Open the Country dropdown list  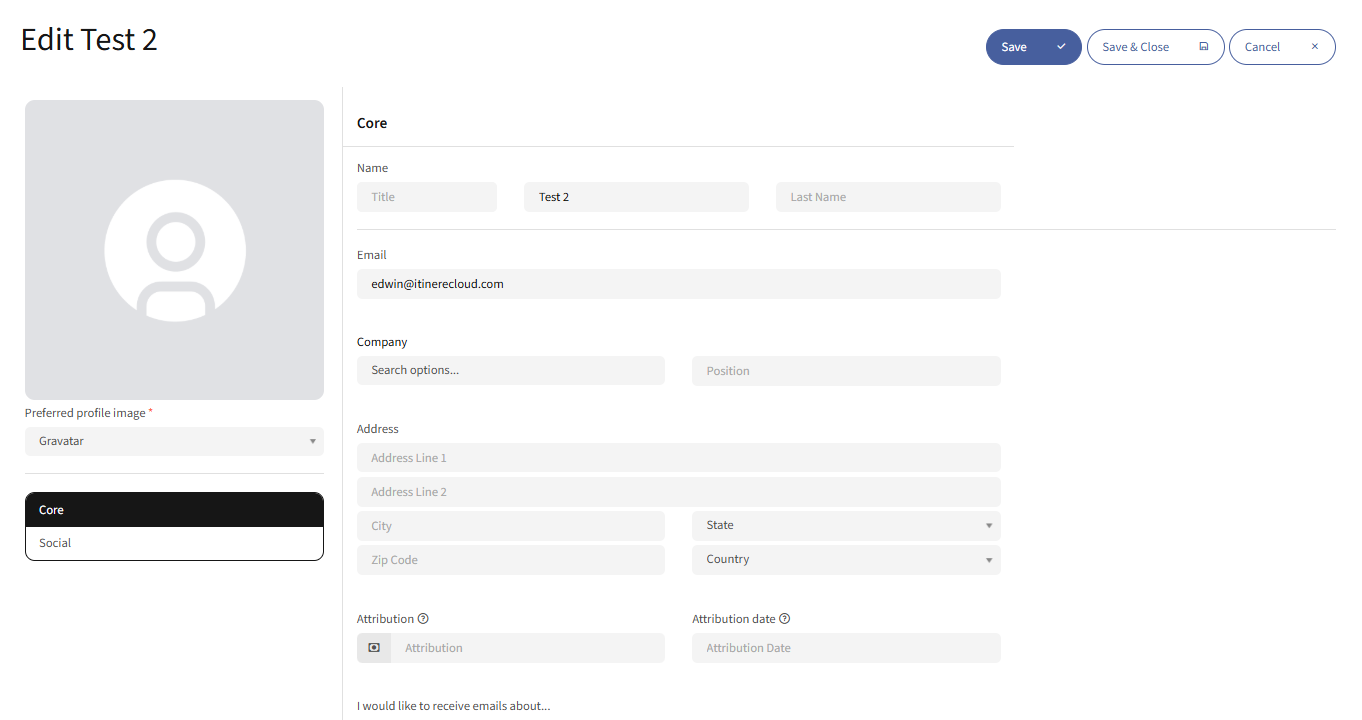845,560
